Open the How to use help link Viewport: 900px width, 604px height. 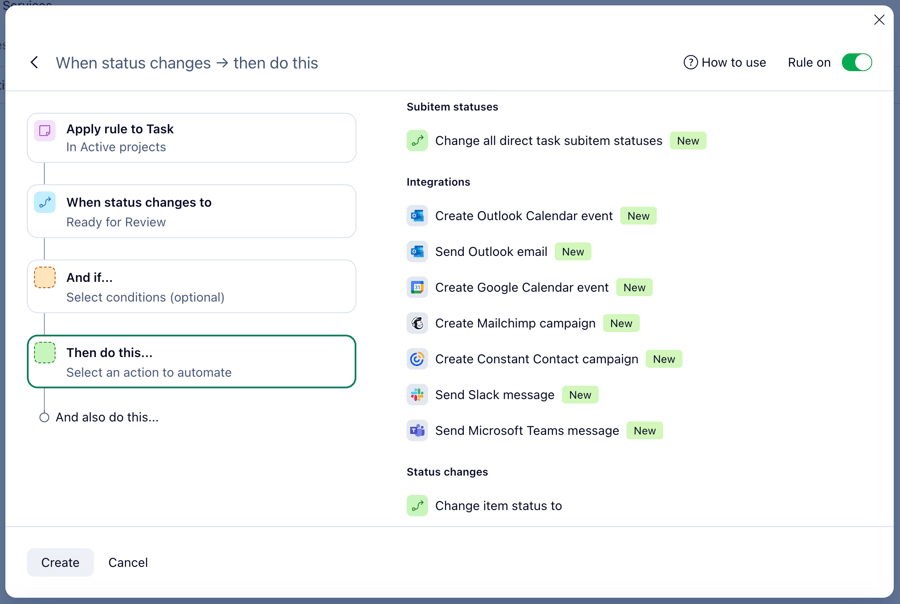725,63
